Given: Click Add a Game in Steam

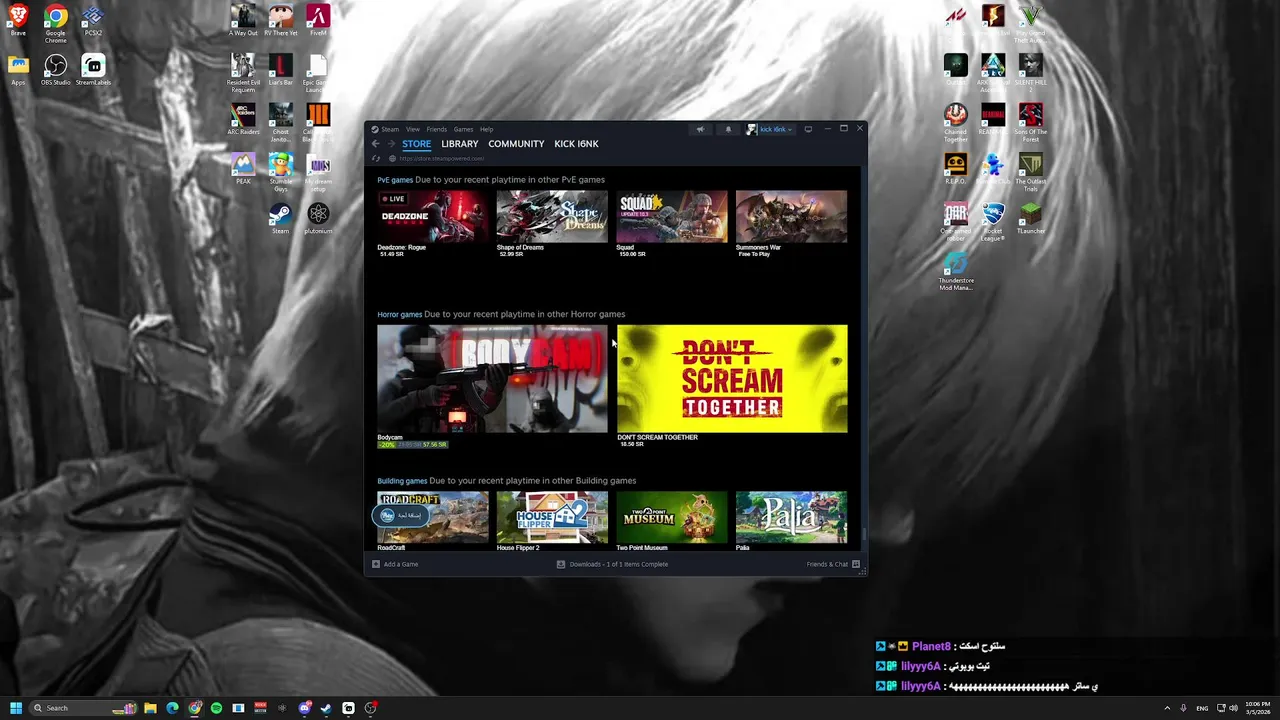Looking at the screenshot, I should [395, 564].
